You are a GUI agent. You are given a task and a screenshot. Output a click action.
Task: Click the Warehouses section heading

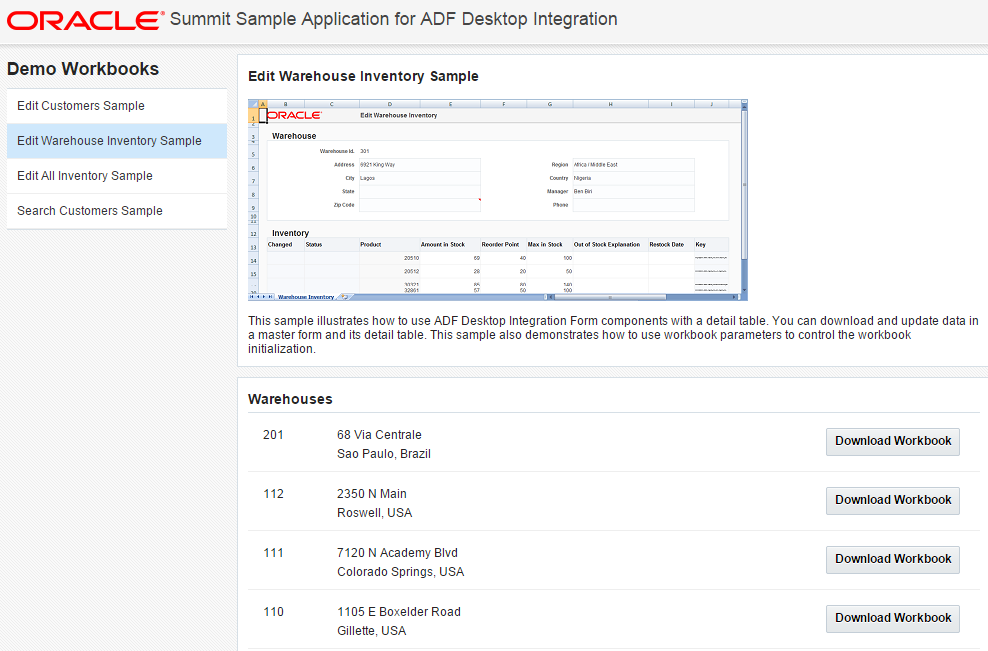(290, 399)
